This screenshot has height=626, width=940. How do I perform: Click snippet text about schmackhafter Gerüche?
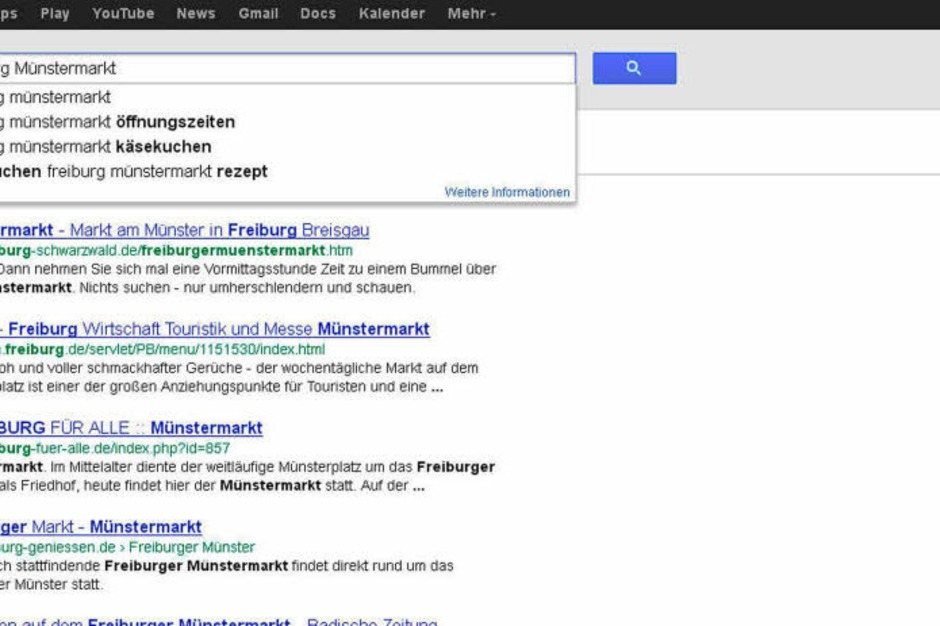point(239,368)
